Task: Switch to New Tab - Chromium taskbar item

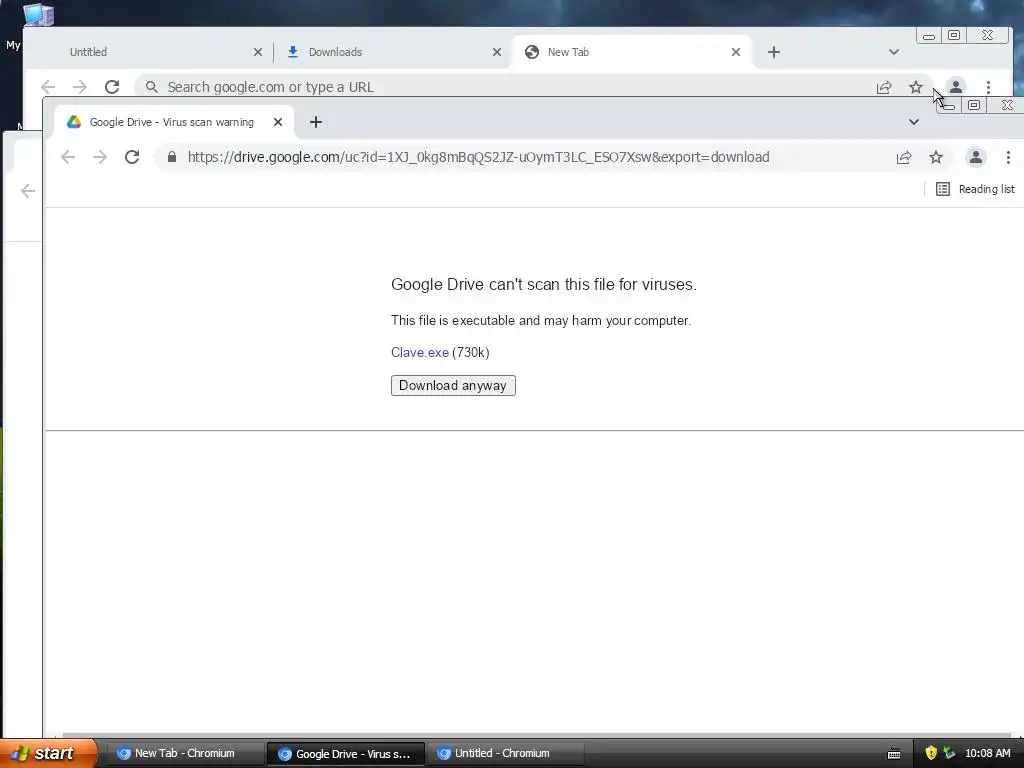Action: 184,754
